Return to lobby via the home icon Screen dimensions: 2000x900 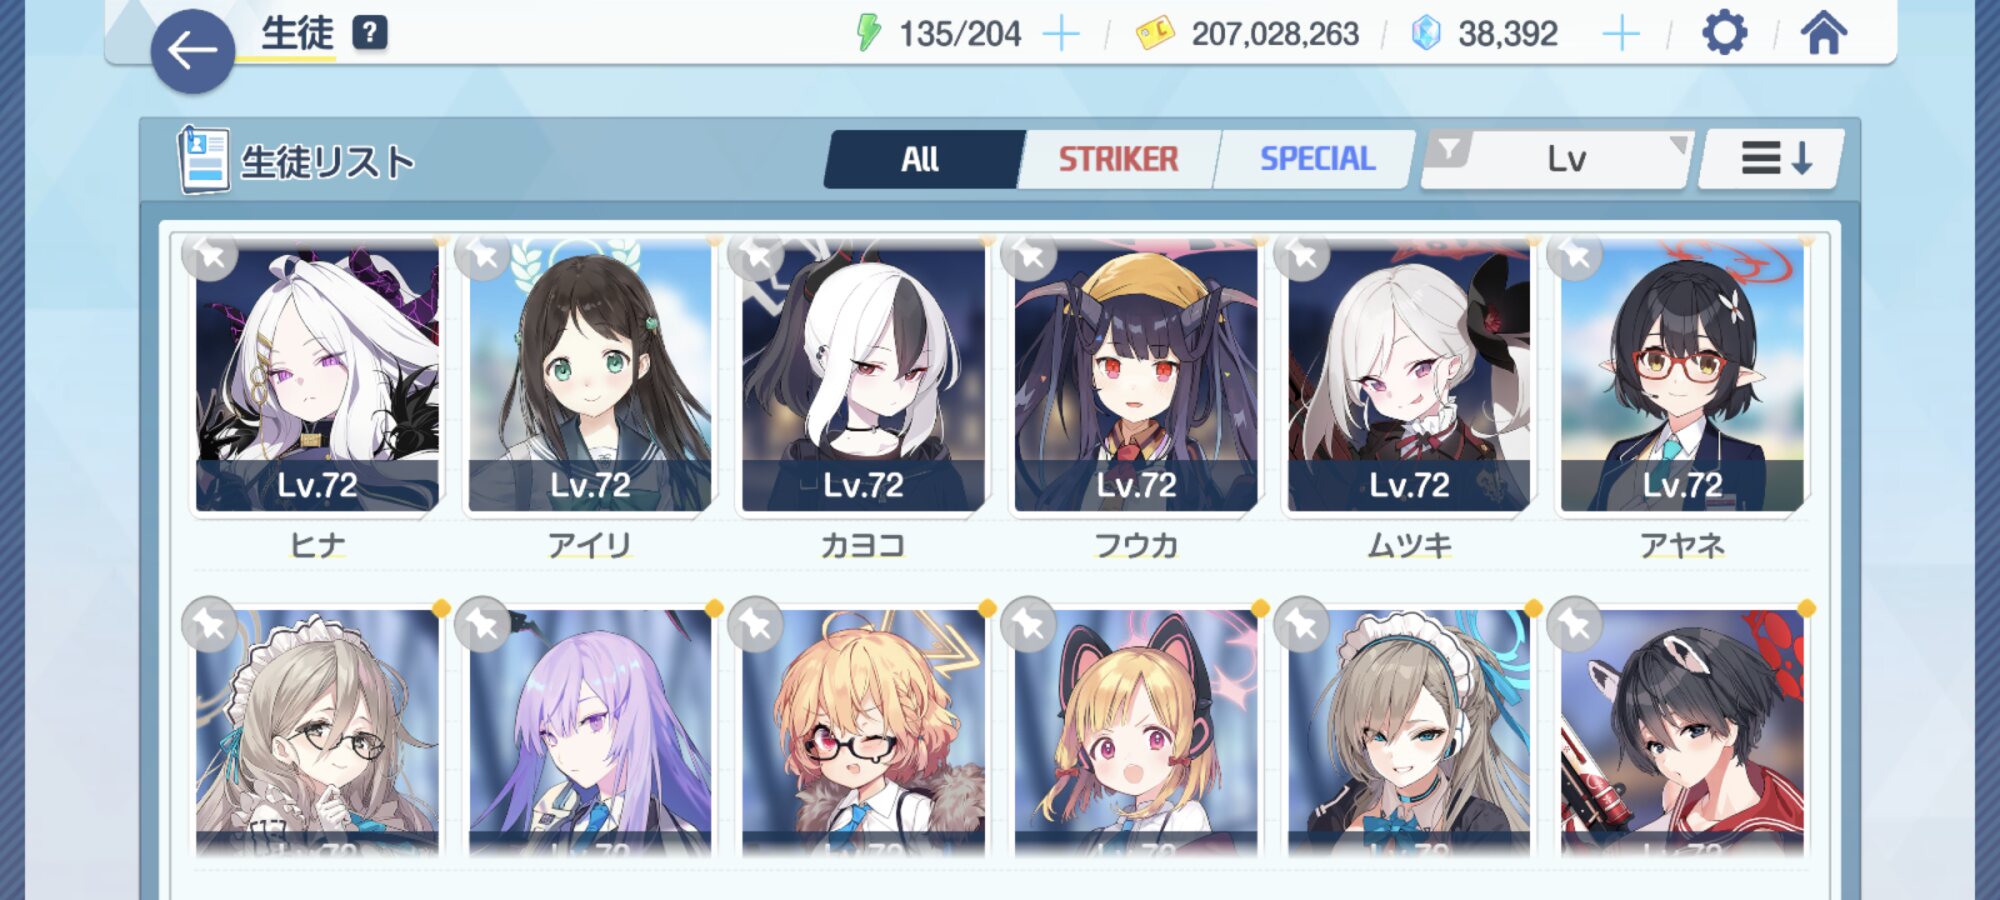1824,33
